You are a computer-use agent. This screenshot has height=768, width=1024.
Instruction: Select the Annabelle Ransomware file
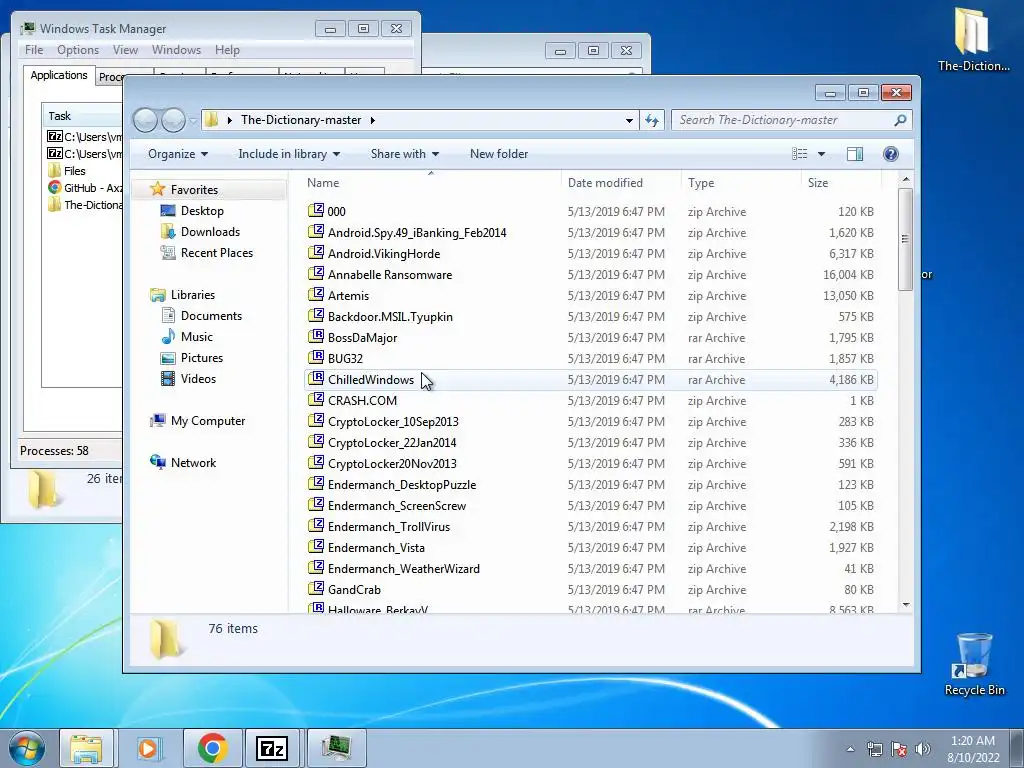590,274
